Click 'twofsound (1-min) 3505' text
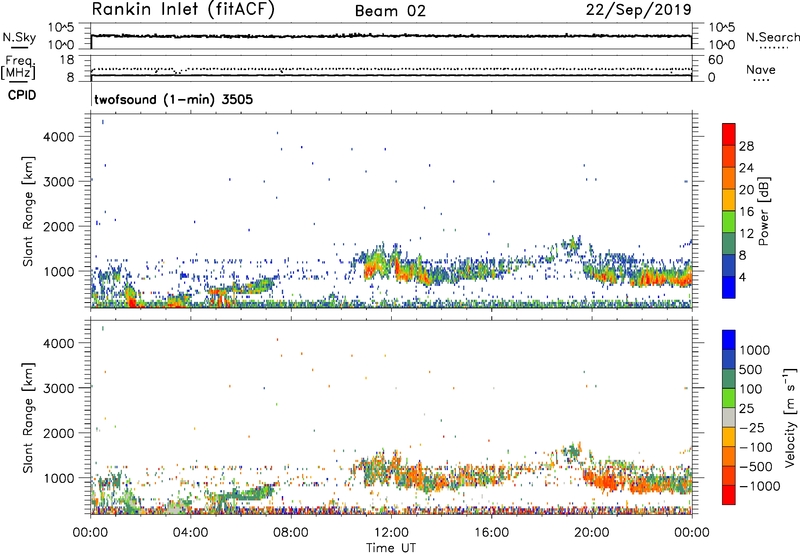This screenshot has width=800, height=554. click(173, 99)
